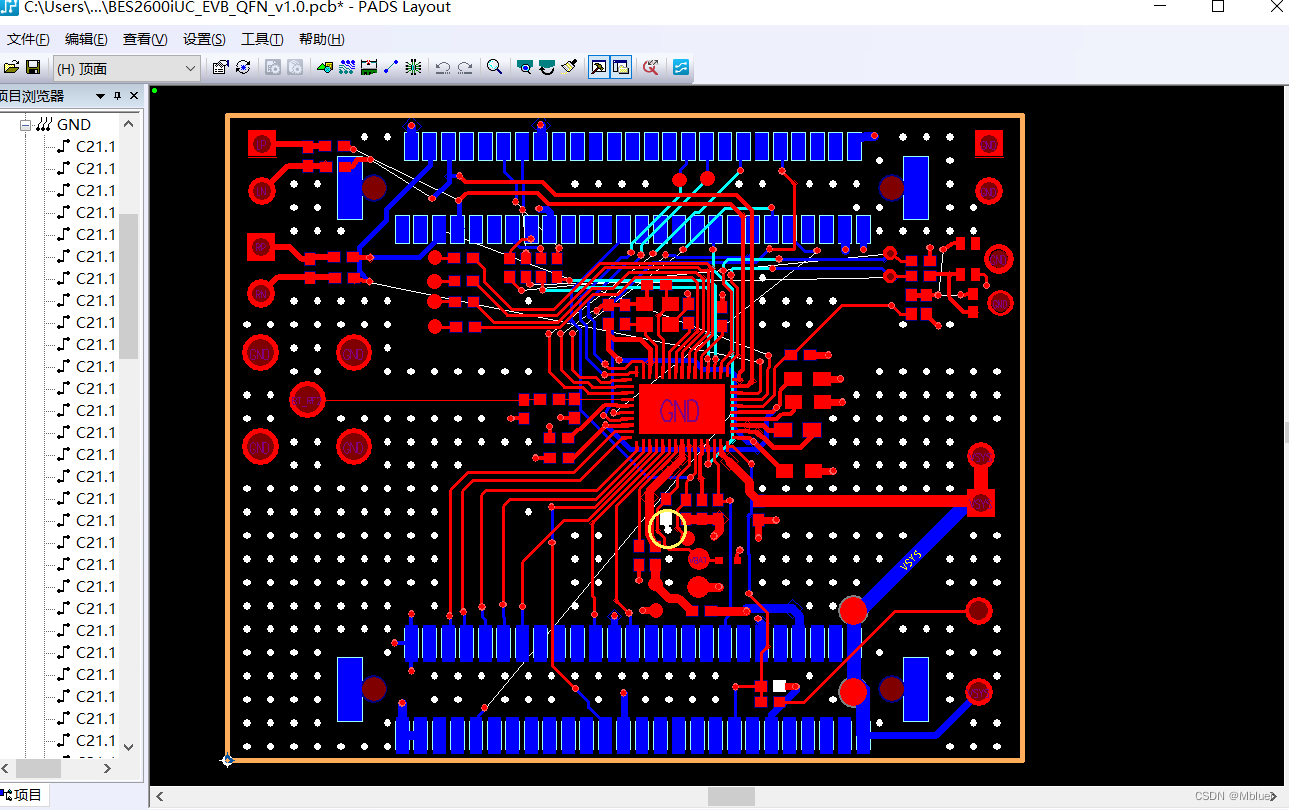Click the Save floppy disk icon
This screenshot has width=1289, height=810.
(33, 67)
